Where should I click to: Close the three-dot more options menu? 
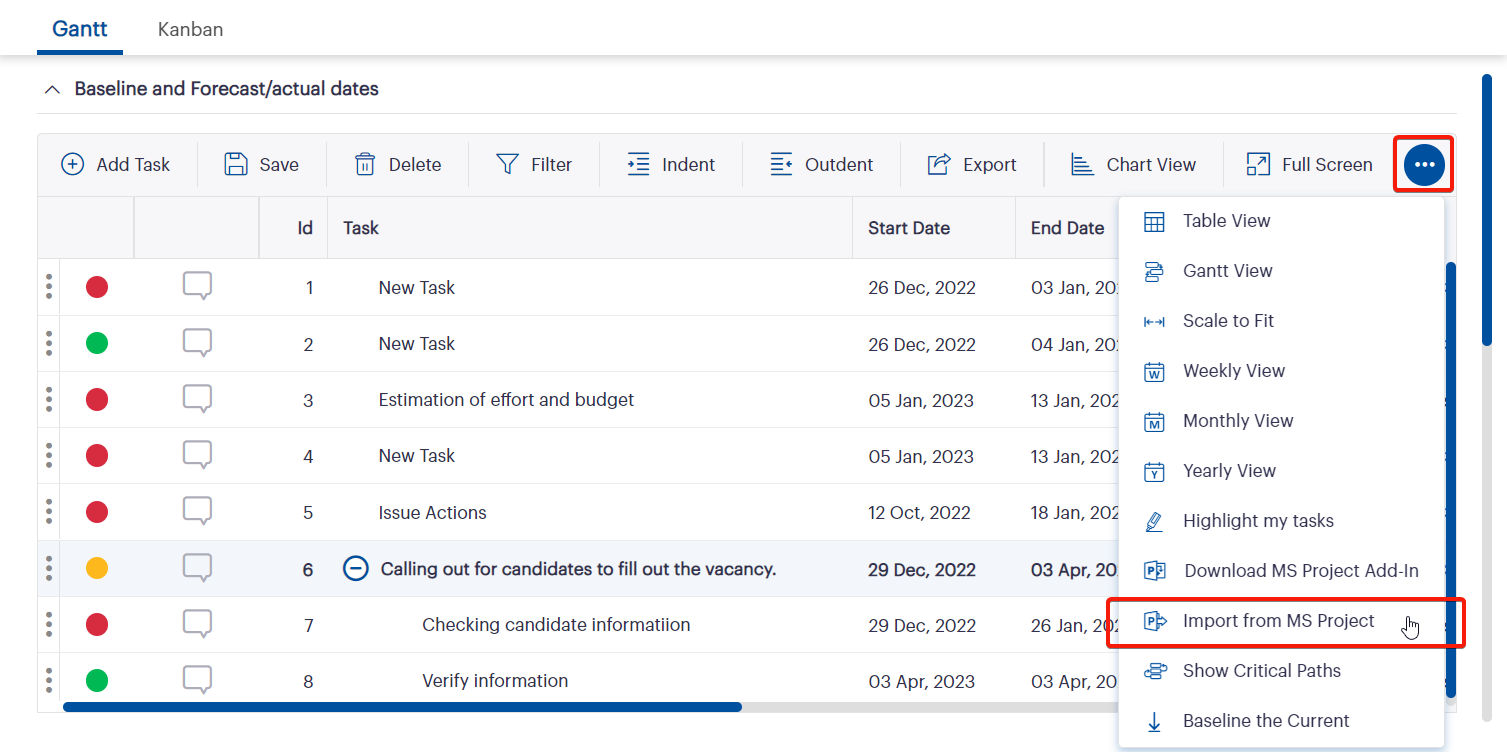[1424, 165]
